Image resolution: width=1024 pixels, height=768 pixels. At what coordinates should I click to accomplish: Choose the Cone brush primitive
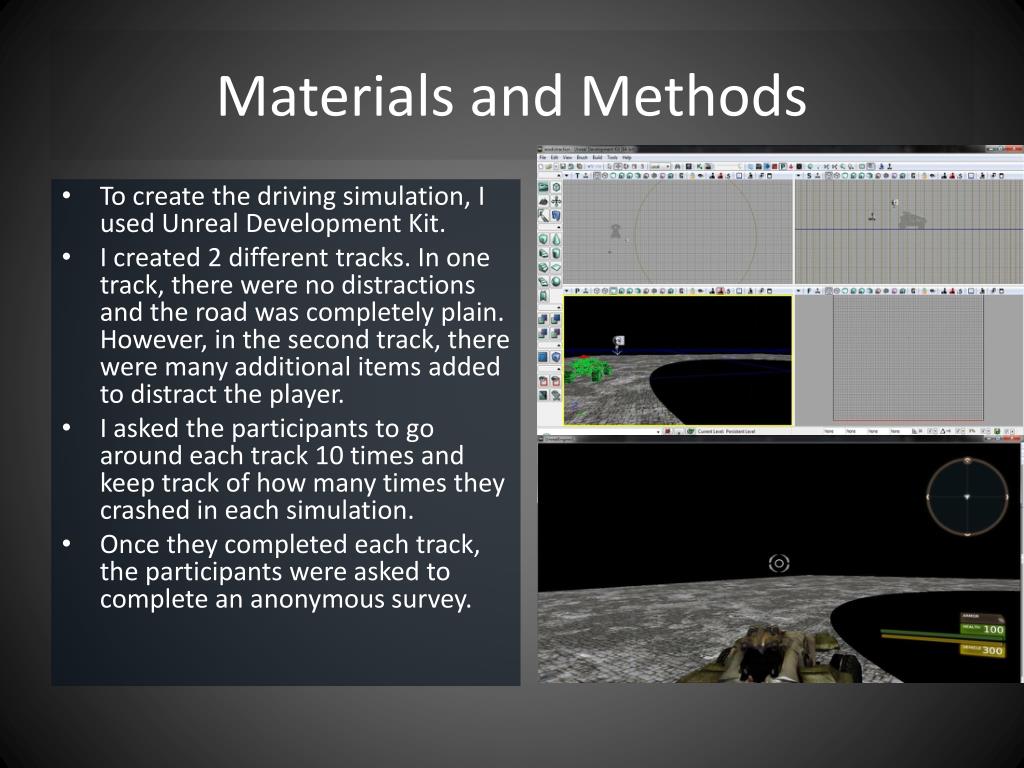556,239
